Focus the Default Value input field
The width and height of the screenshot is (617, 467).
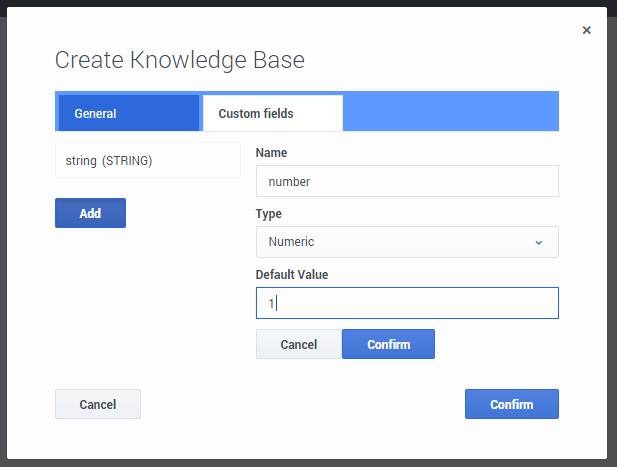pyautogui.click(x=406, y=303)
